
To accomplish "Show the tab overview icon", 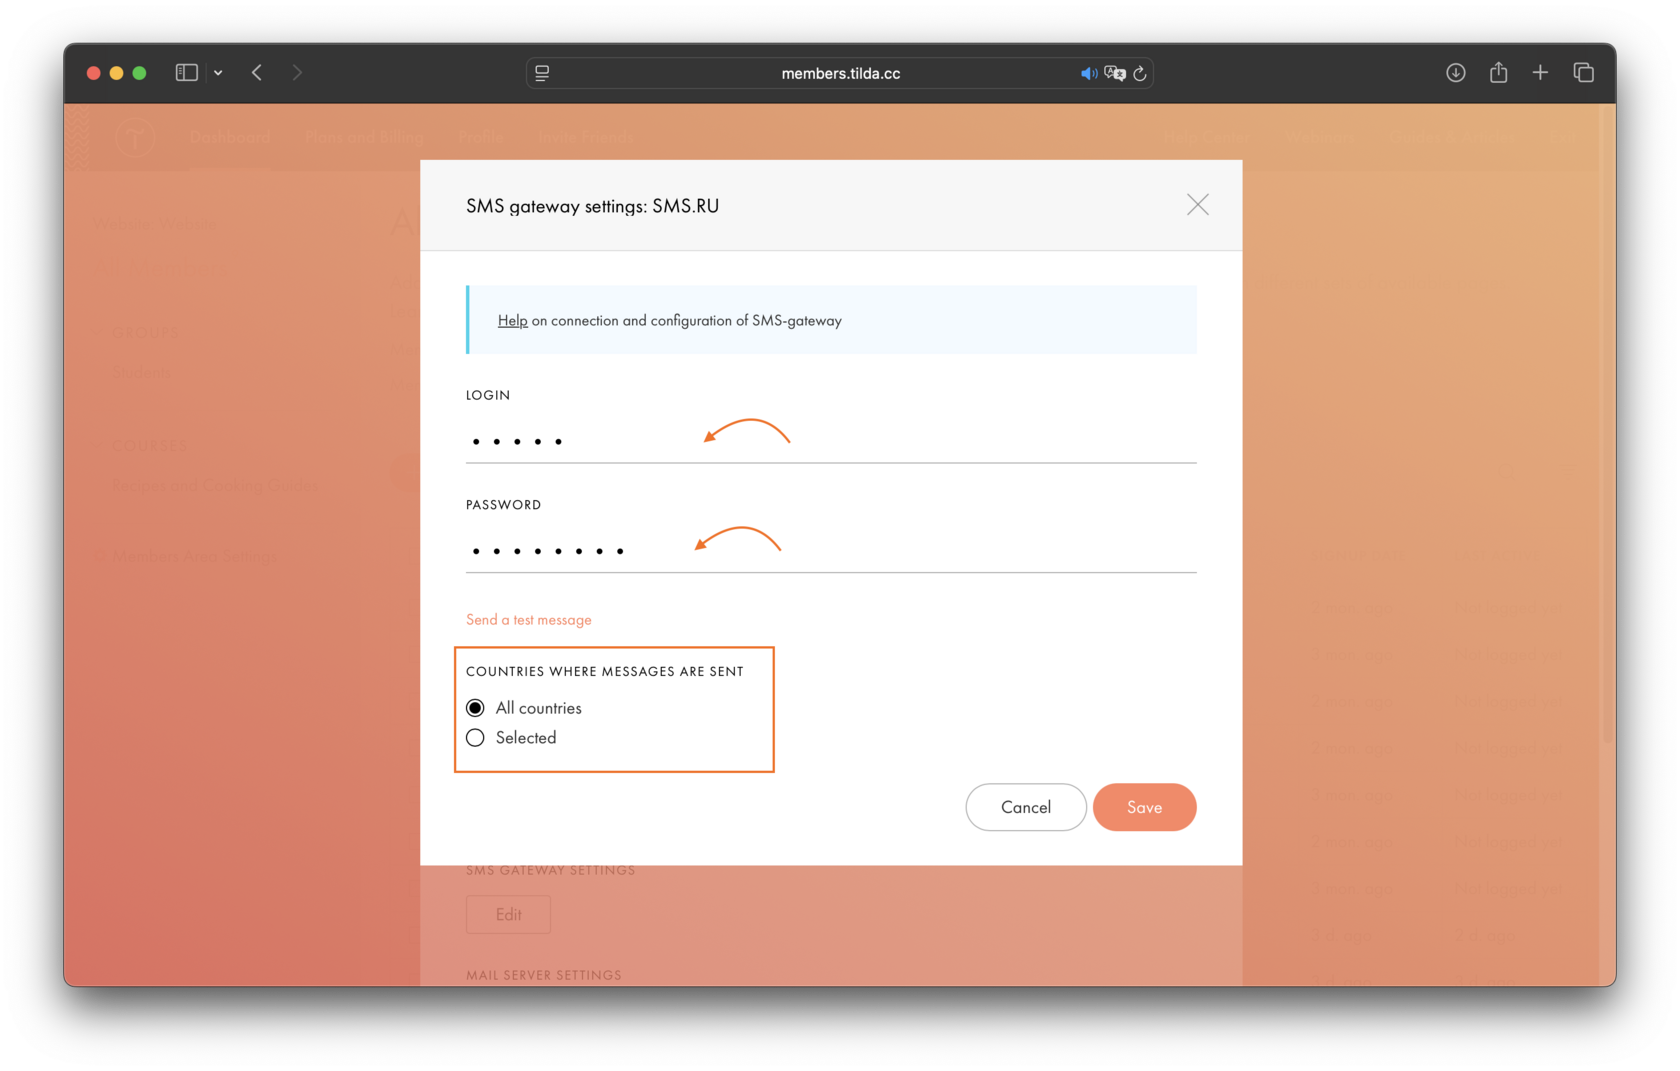I will pyautogui.click(x=1583, y=73).
